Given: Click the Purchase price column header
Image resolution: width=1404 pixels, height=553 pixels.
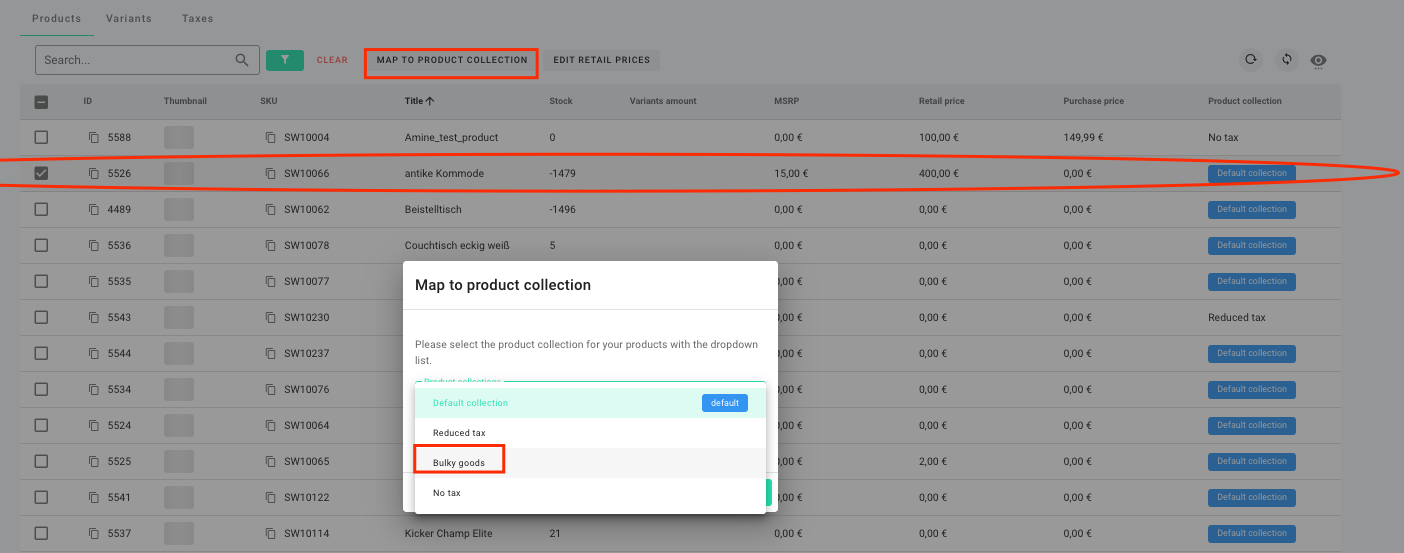Looking at the screenshot, I should click(x=1093, y=101).
